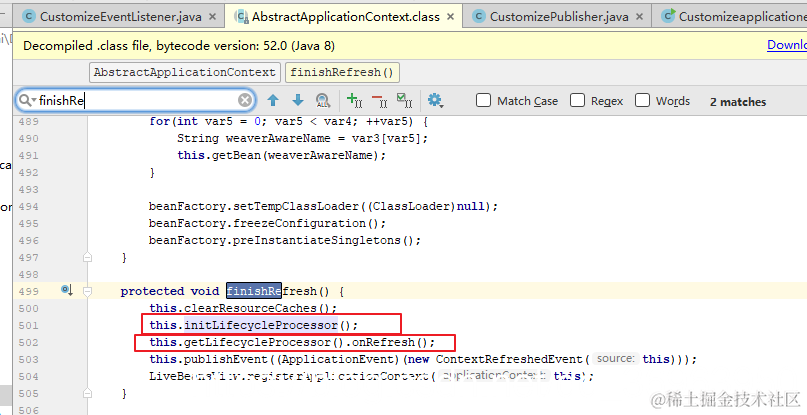Close CustomizeEventListener.java tab
Image resolution: width=807 pixels, height=415 pixels.
(x=212, y=17)
